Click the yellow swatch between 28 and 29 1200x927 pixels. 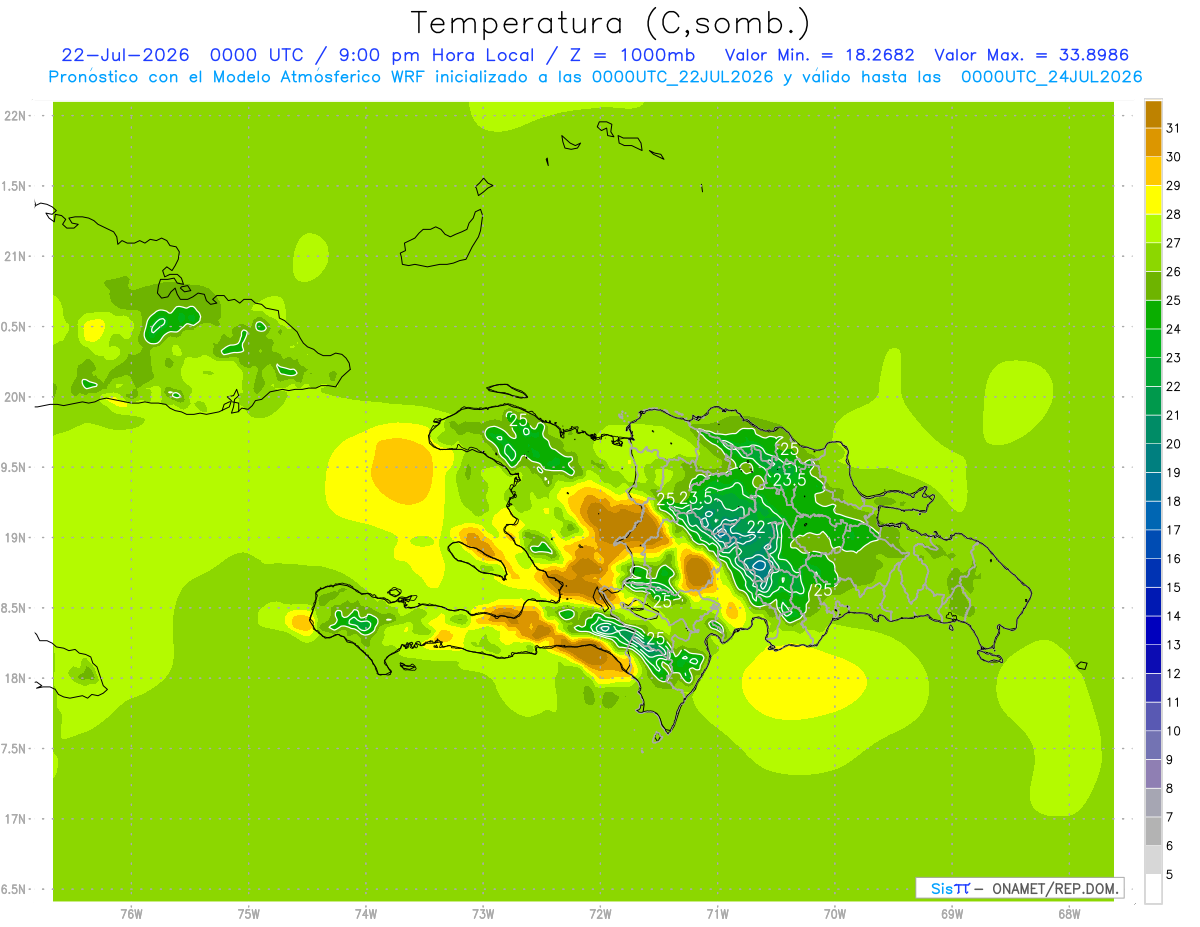click(x=1153, y=200)
